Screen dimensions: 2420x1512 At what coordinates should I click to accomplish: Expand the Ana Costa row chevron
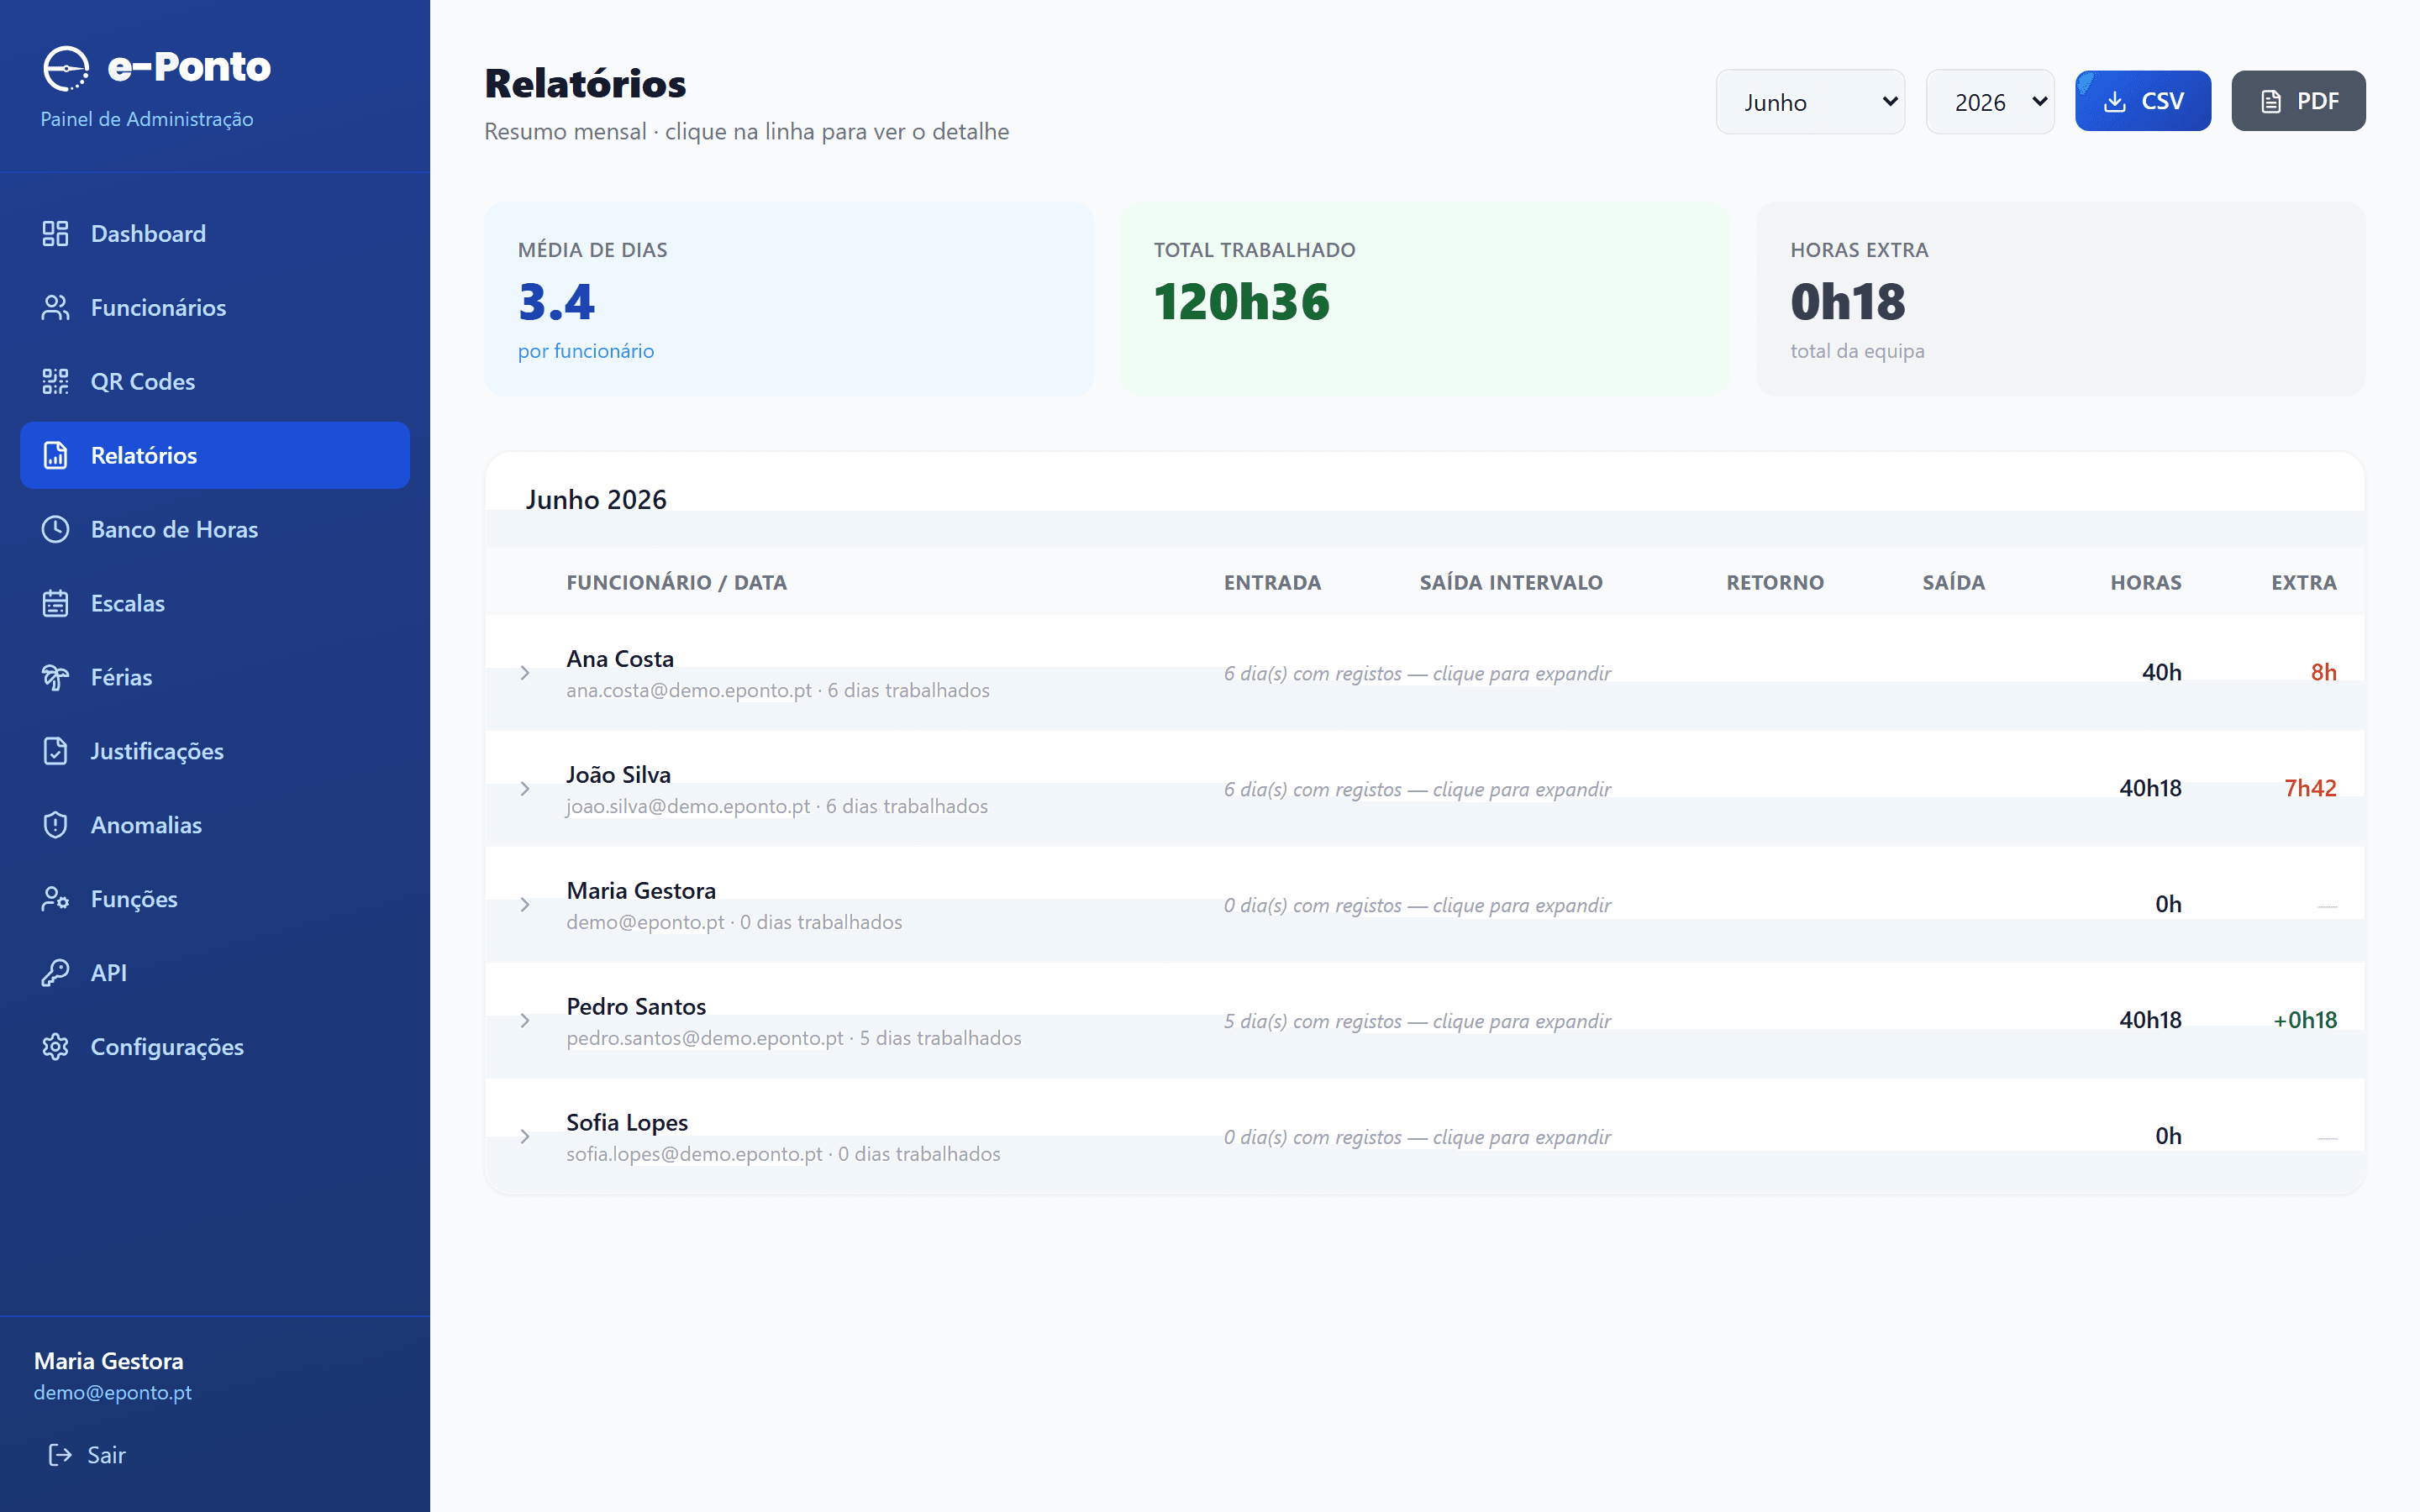tap(525, 673)
